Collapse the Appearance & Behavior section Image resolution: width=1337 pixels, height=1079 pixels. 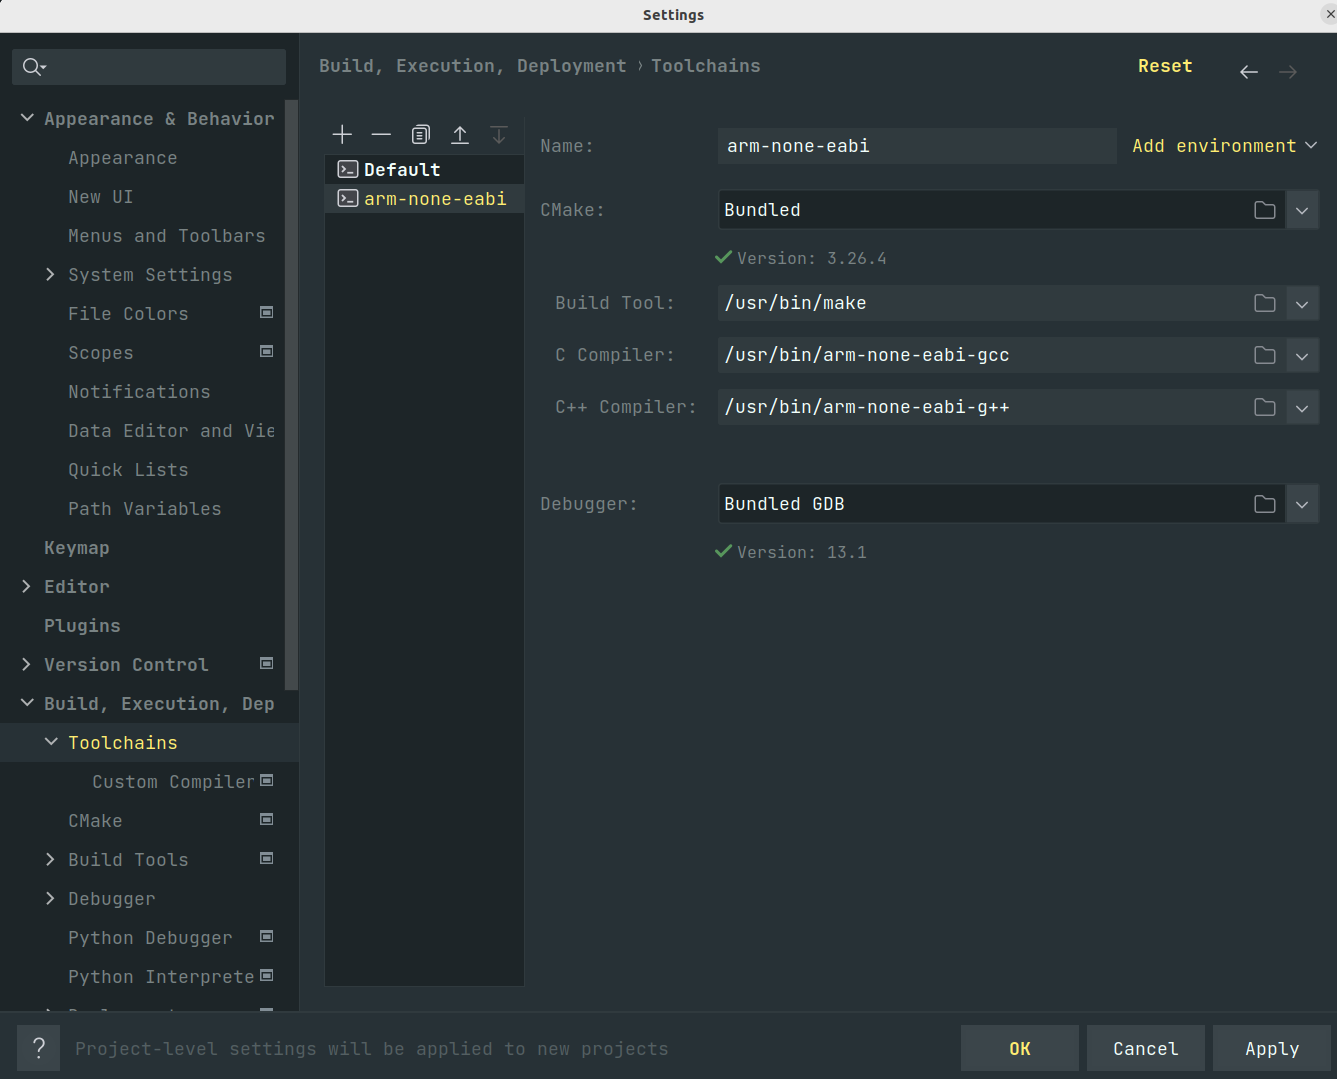pos(27,118)
